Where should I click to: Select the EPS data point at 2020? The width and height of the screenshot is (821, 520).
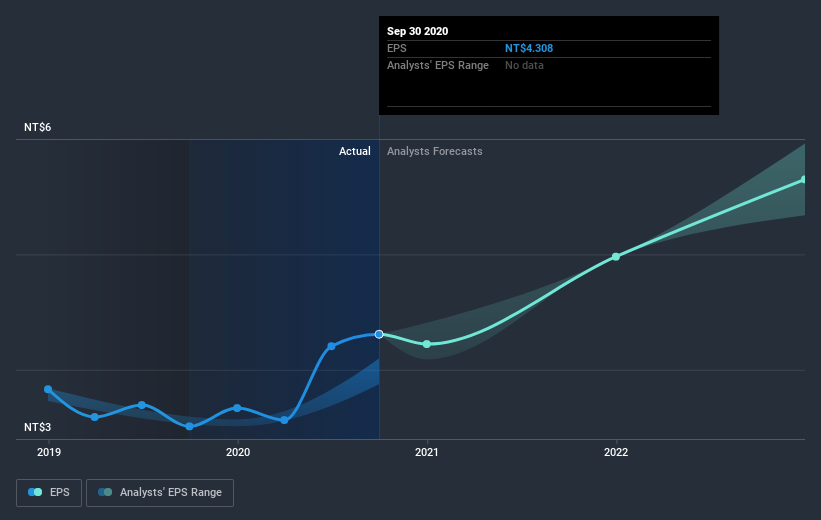click(x=237, y=408)
